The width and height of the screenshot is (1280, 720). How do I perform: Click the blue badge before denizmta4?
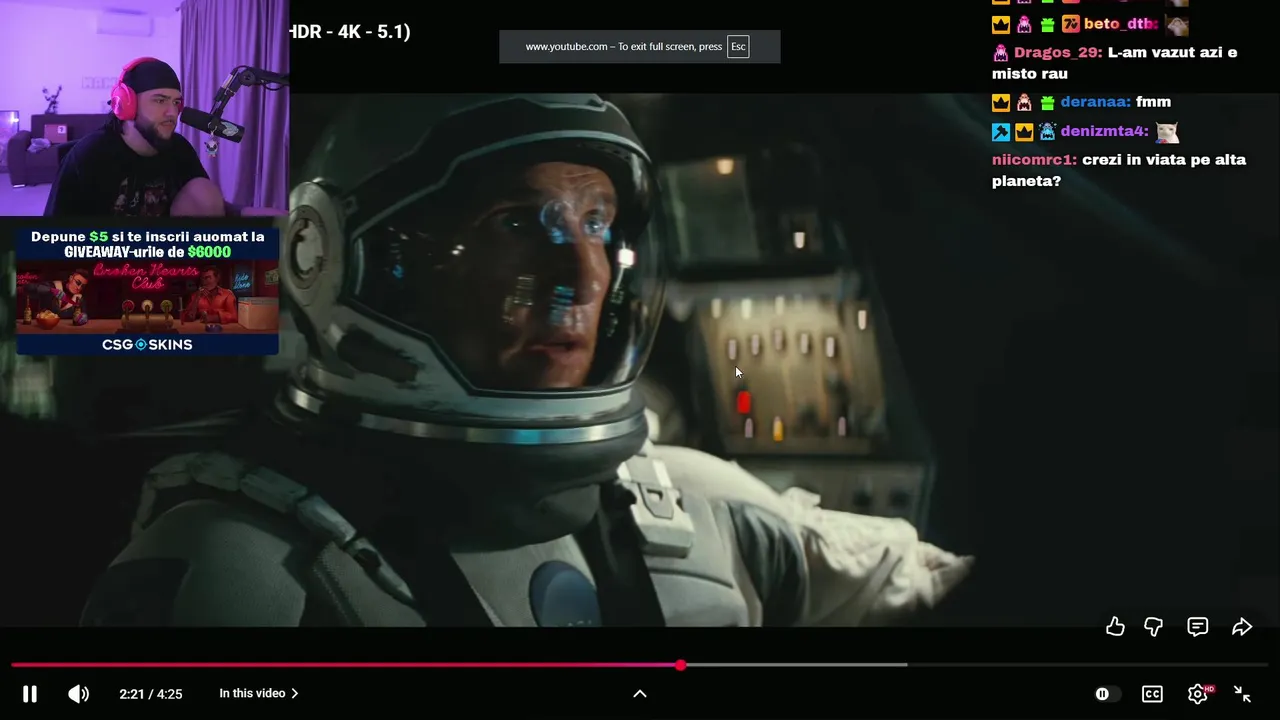(1001, 131)
